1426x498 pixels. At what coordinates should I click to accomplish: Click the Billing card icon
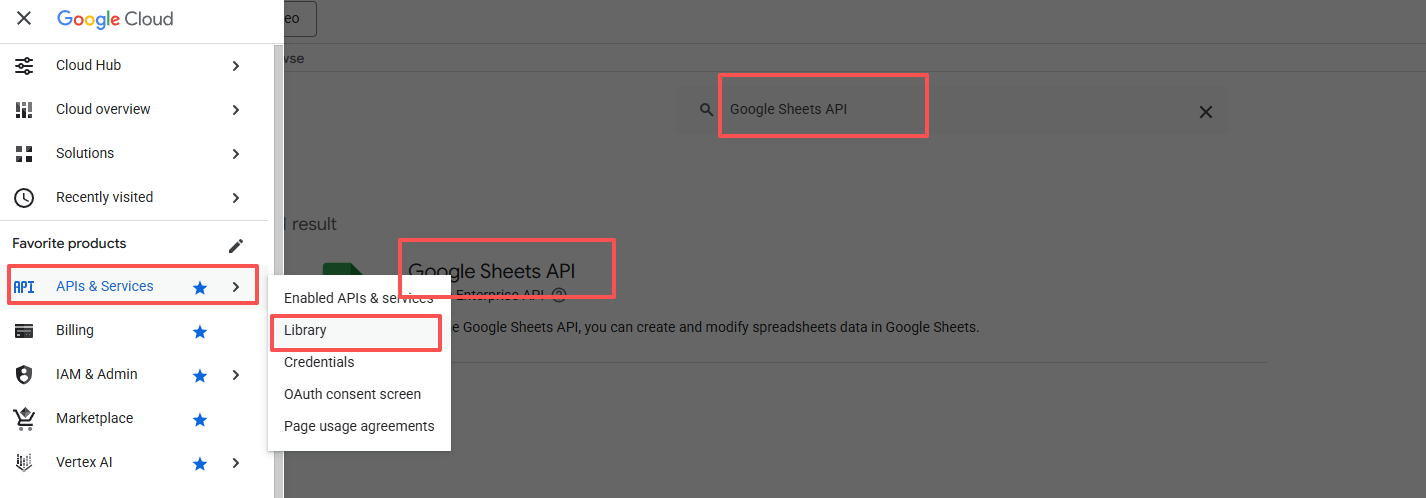coord(24,331)
